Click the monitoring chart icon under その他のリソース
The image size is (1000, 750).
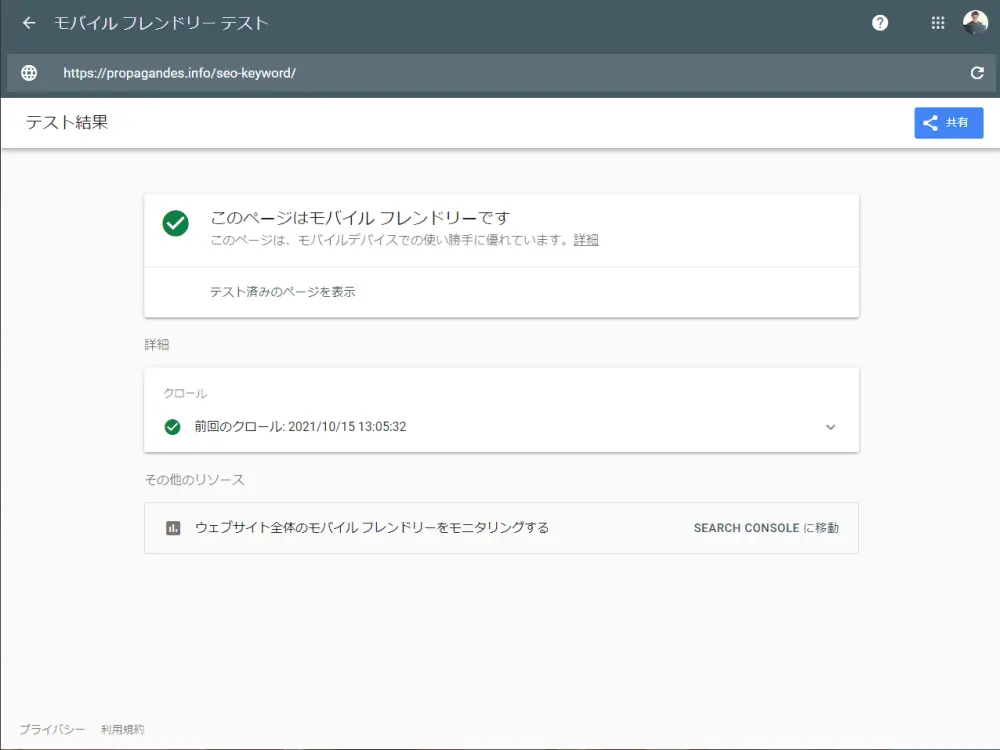pyautogui.click(x=172, y=527)
